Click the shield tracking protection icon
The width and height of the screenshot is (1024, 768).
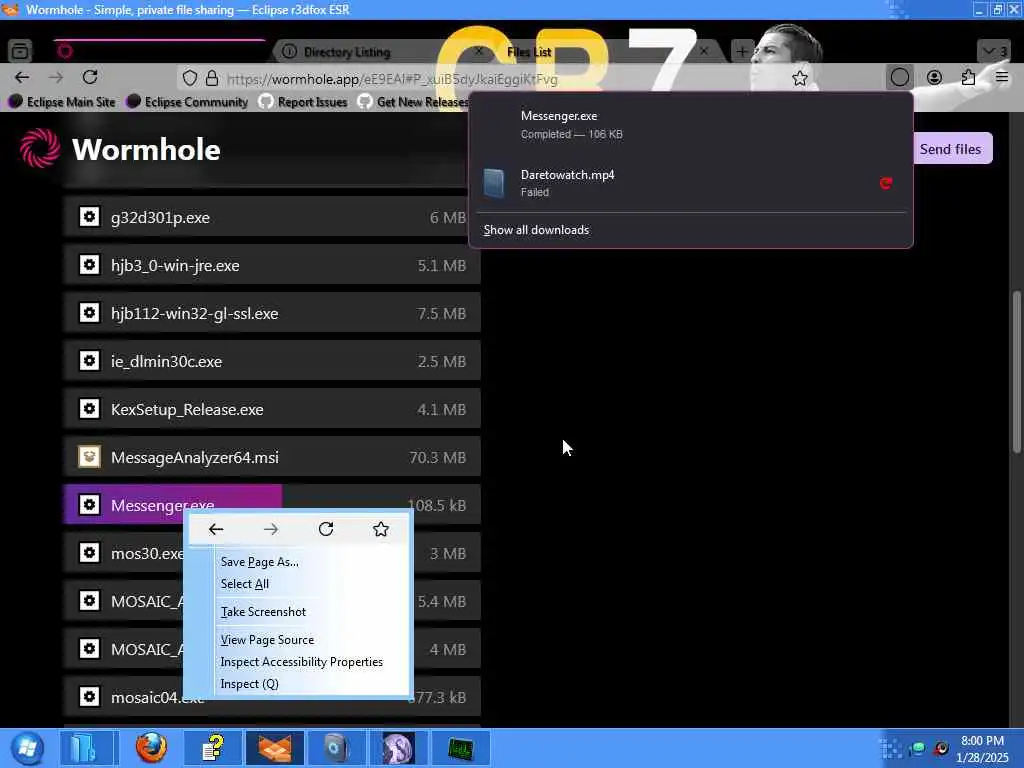pyautogui.click(x=189, y=78)
